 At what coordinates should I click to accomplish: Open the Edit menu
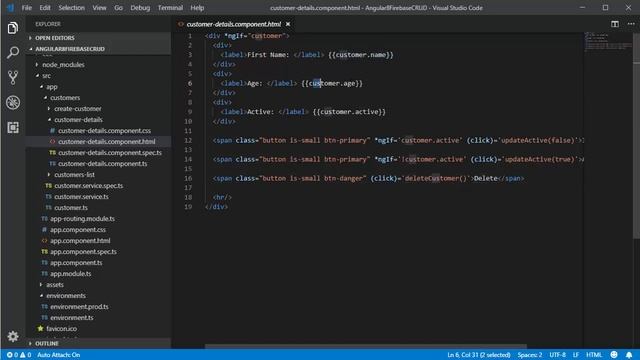(45, 8)
